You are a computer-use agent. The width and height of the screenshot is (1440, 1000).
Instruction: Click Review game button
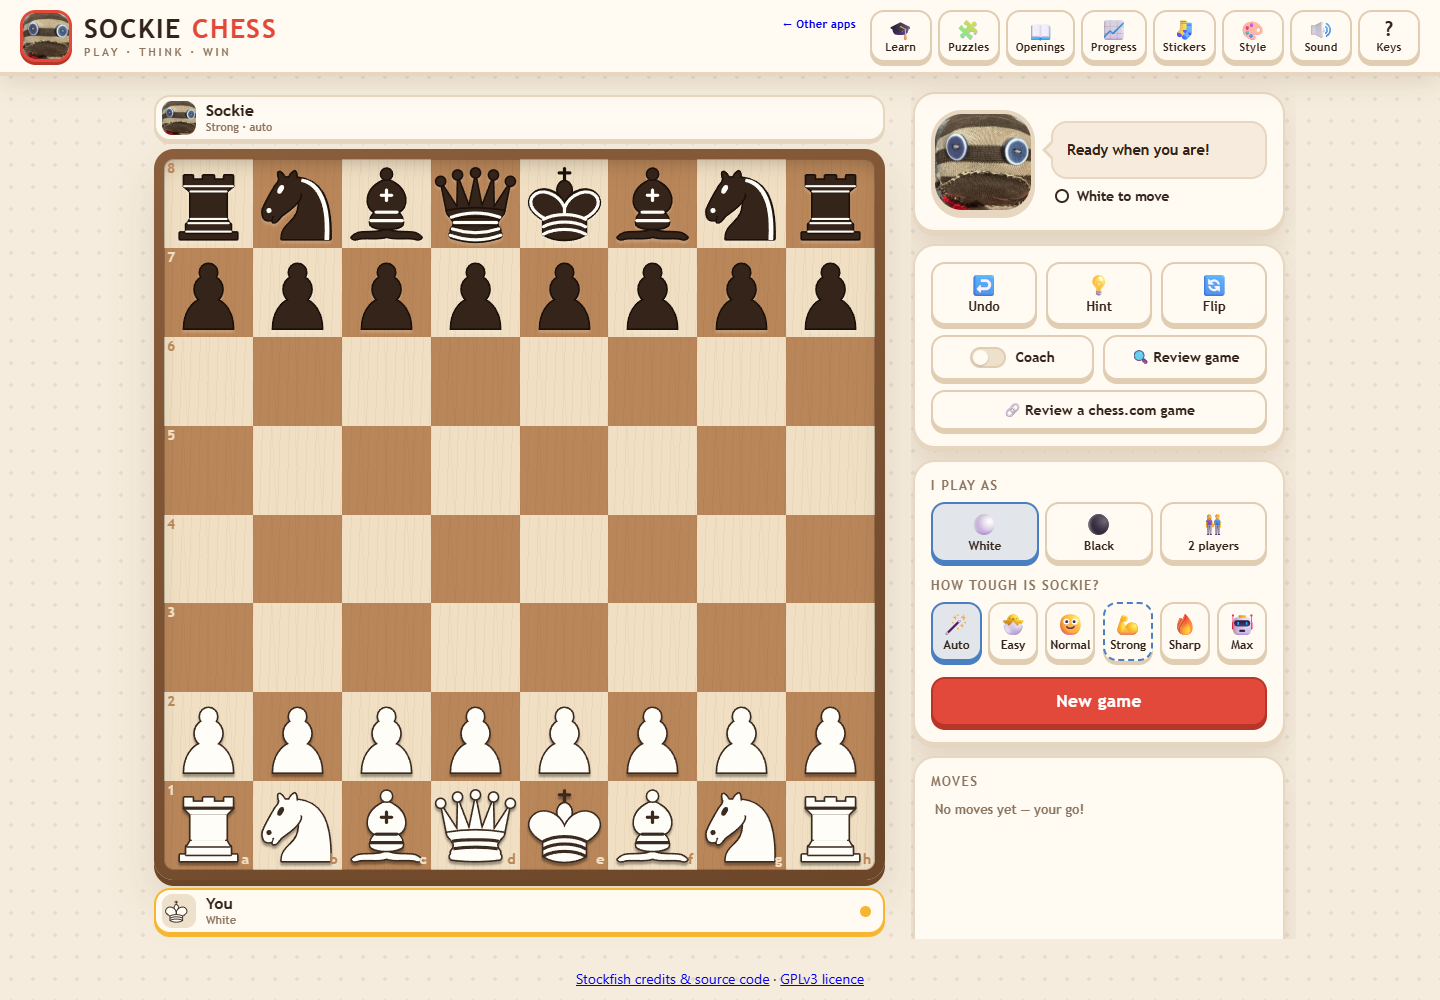pos(1185,358)
